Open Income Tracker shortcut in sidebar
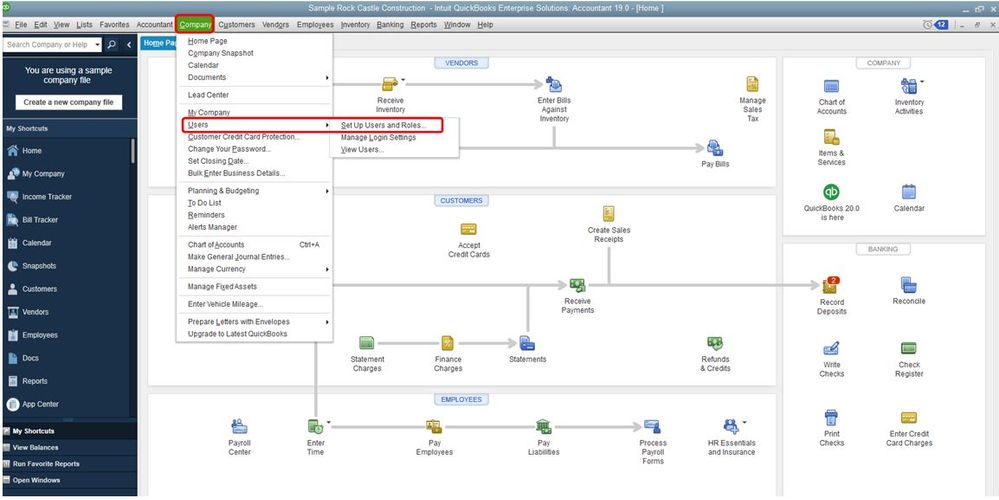999x500 pixels. 47,197
